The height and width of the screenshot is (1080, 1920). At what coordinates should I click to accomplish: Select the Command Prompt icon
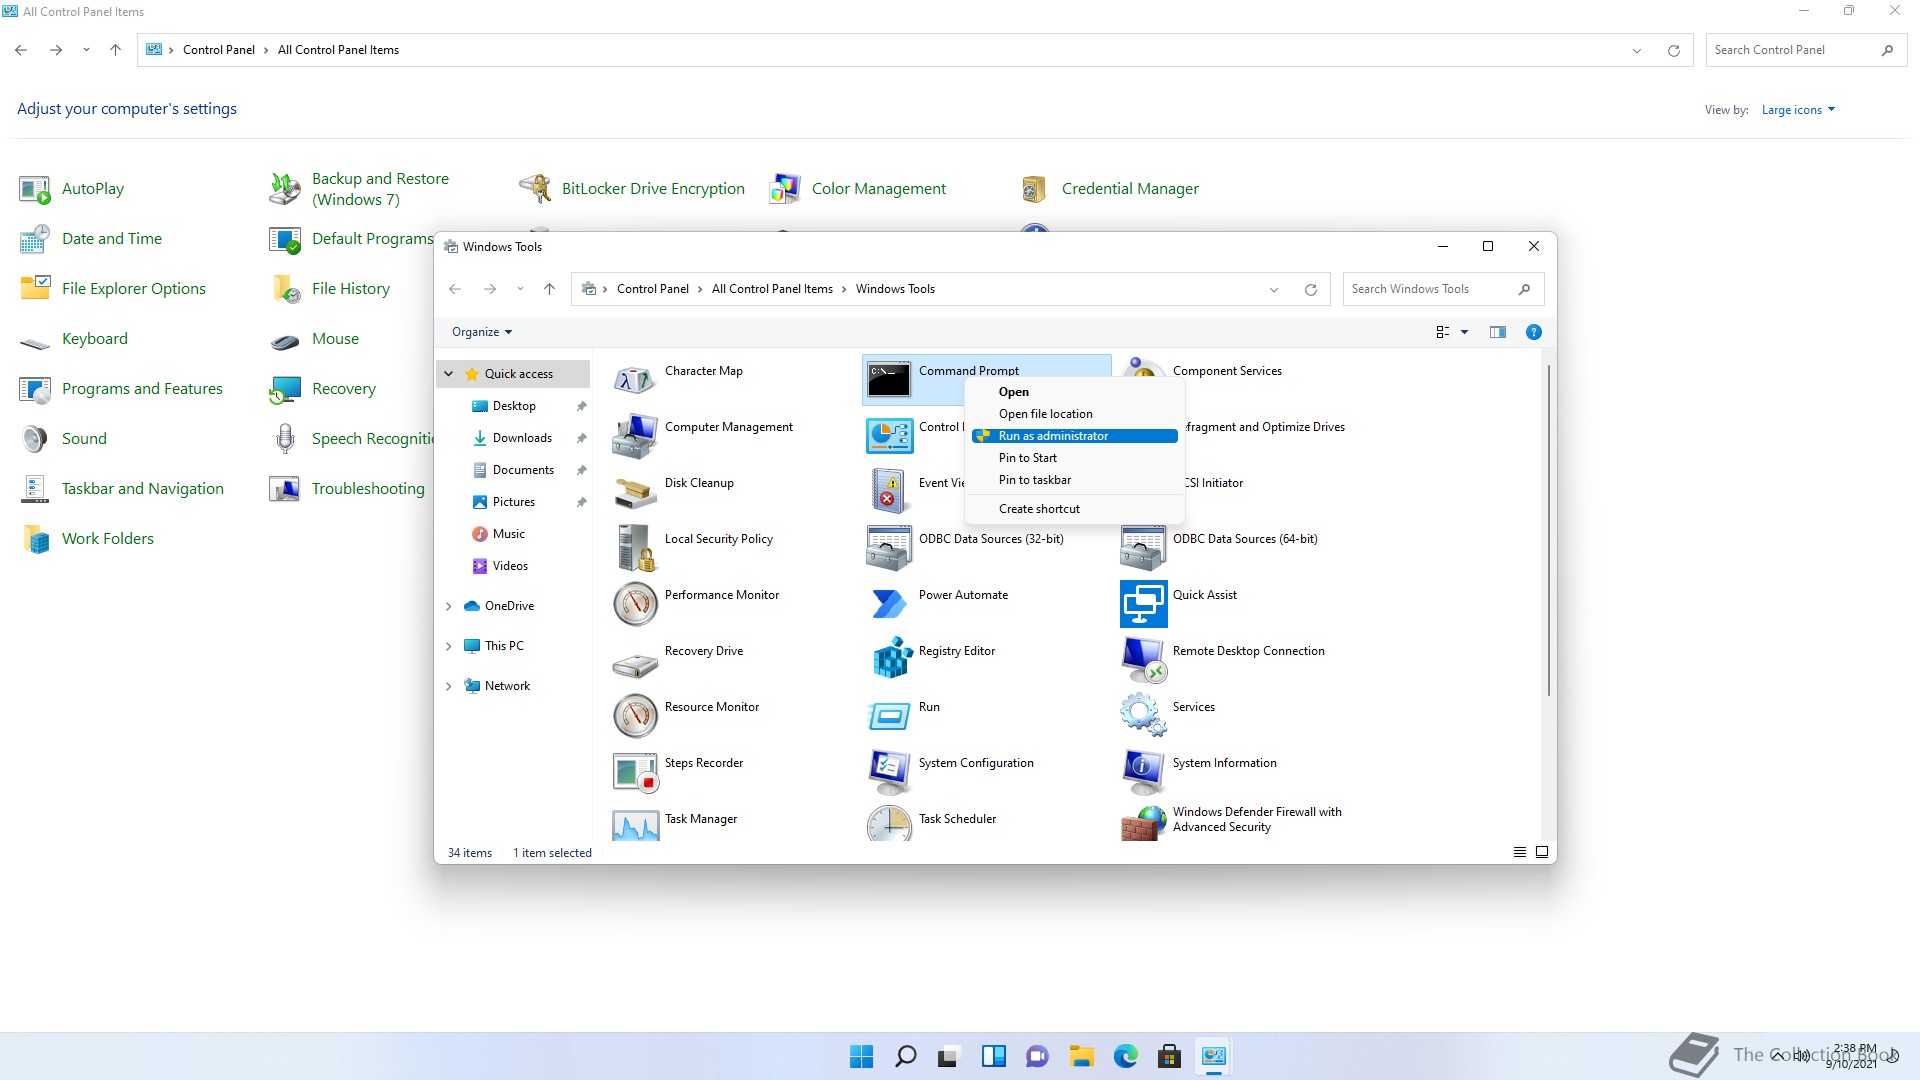[889, 380]
